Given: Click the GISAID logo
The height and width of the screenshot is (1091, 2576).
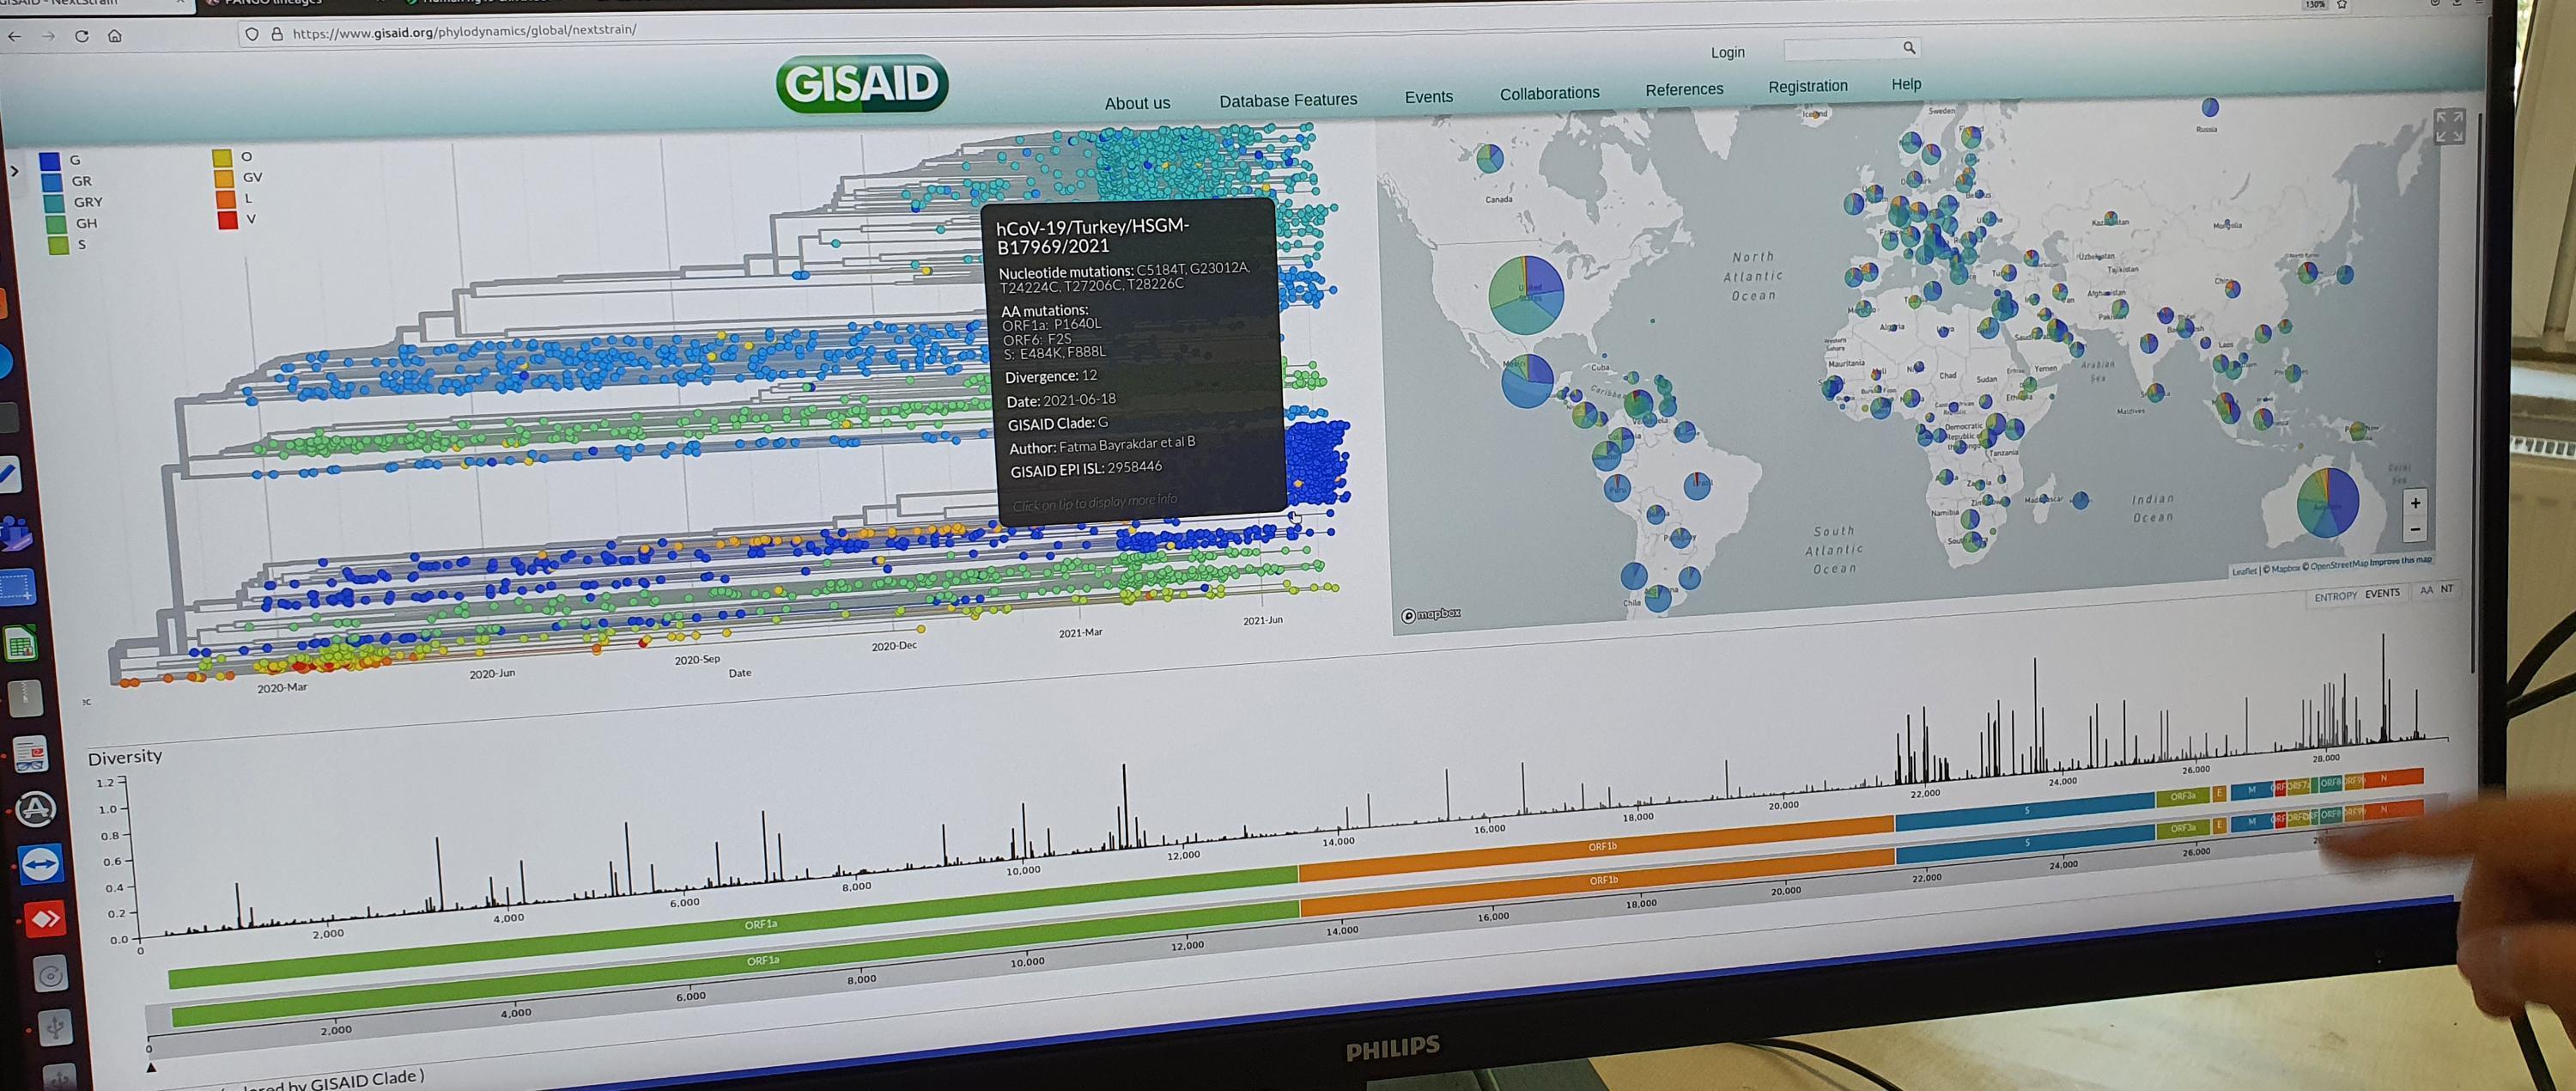Looking at the screenshot, I should point(861,84).
